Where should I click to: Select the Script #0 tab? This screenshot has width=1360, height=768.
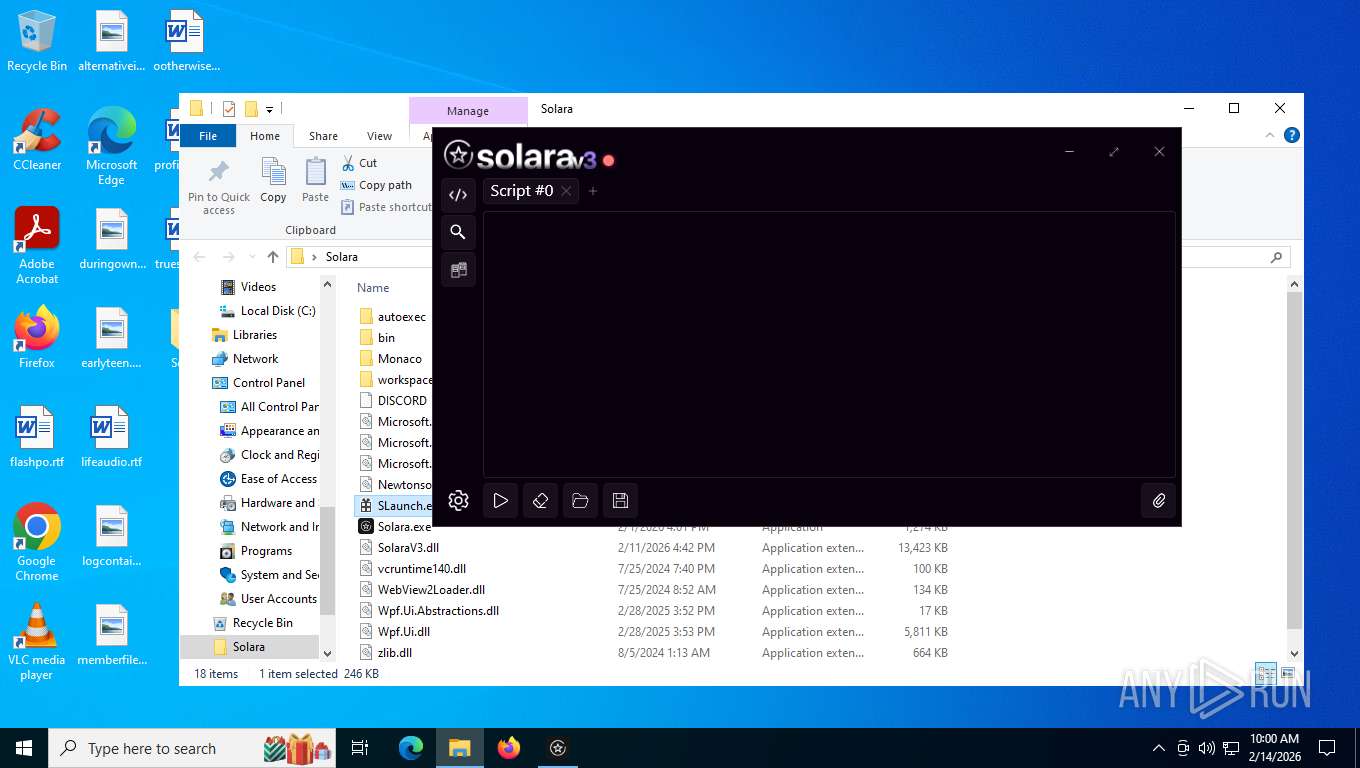pos(521,190)
